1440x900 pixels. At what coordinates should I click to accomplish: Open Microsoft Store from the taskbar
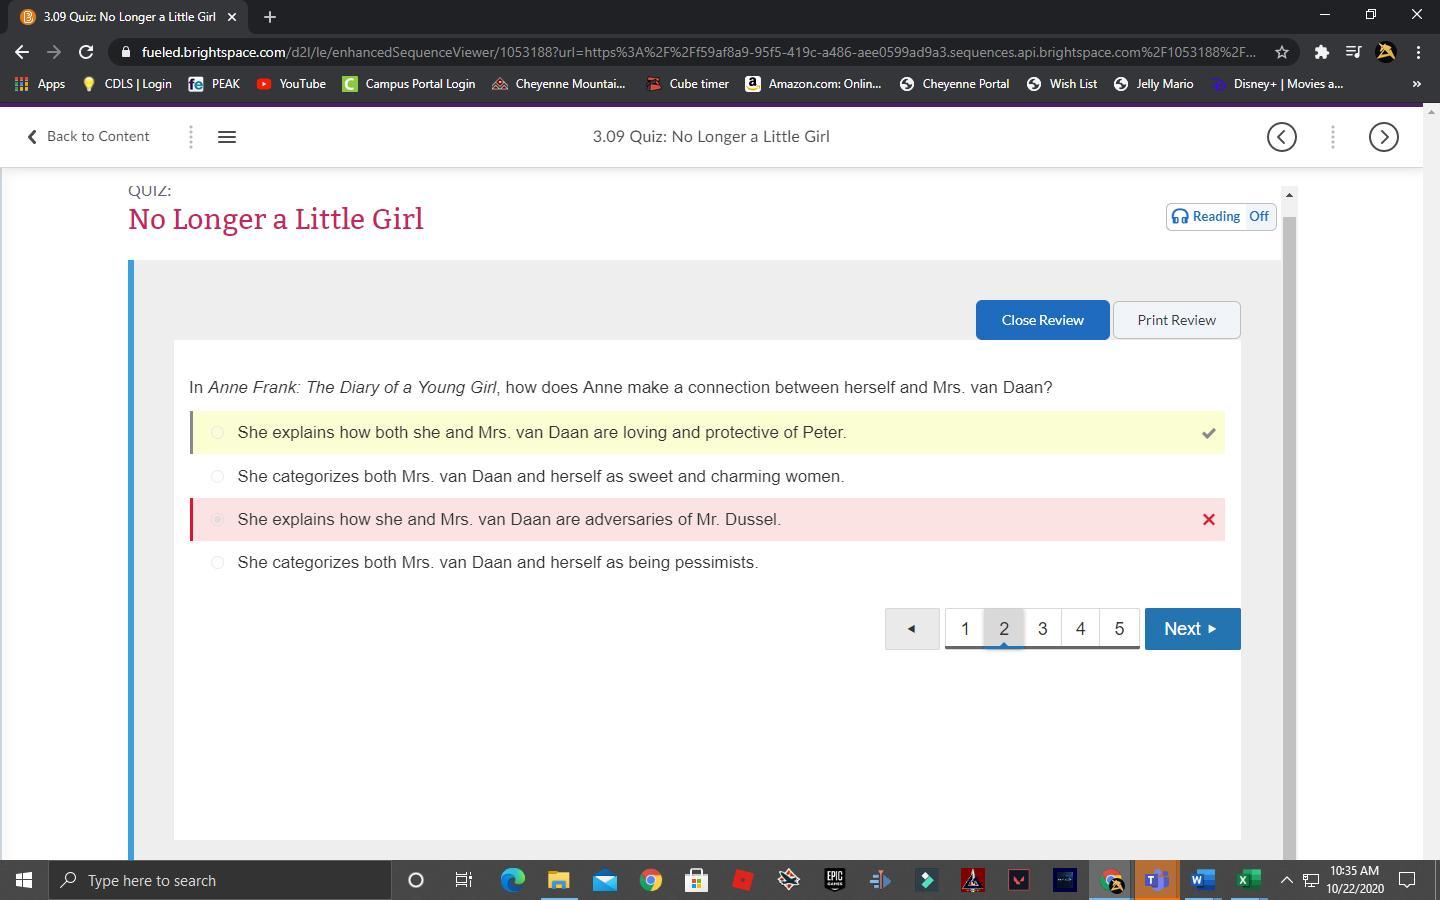pyautogui.click(x=697, y=880)
